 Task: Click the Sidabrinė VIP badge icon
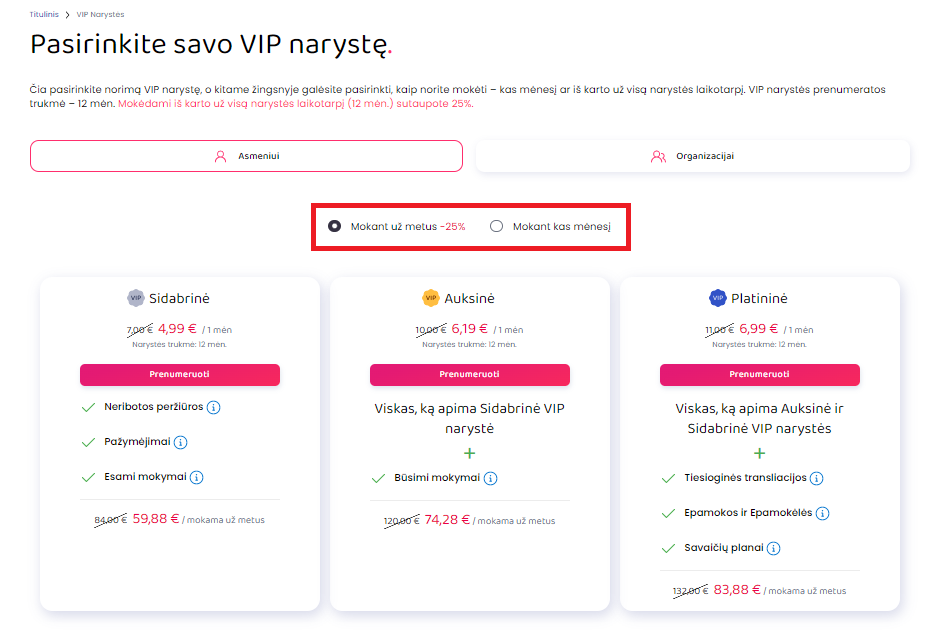point(136,298)
